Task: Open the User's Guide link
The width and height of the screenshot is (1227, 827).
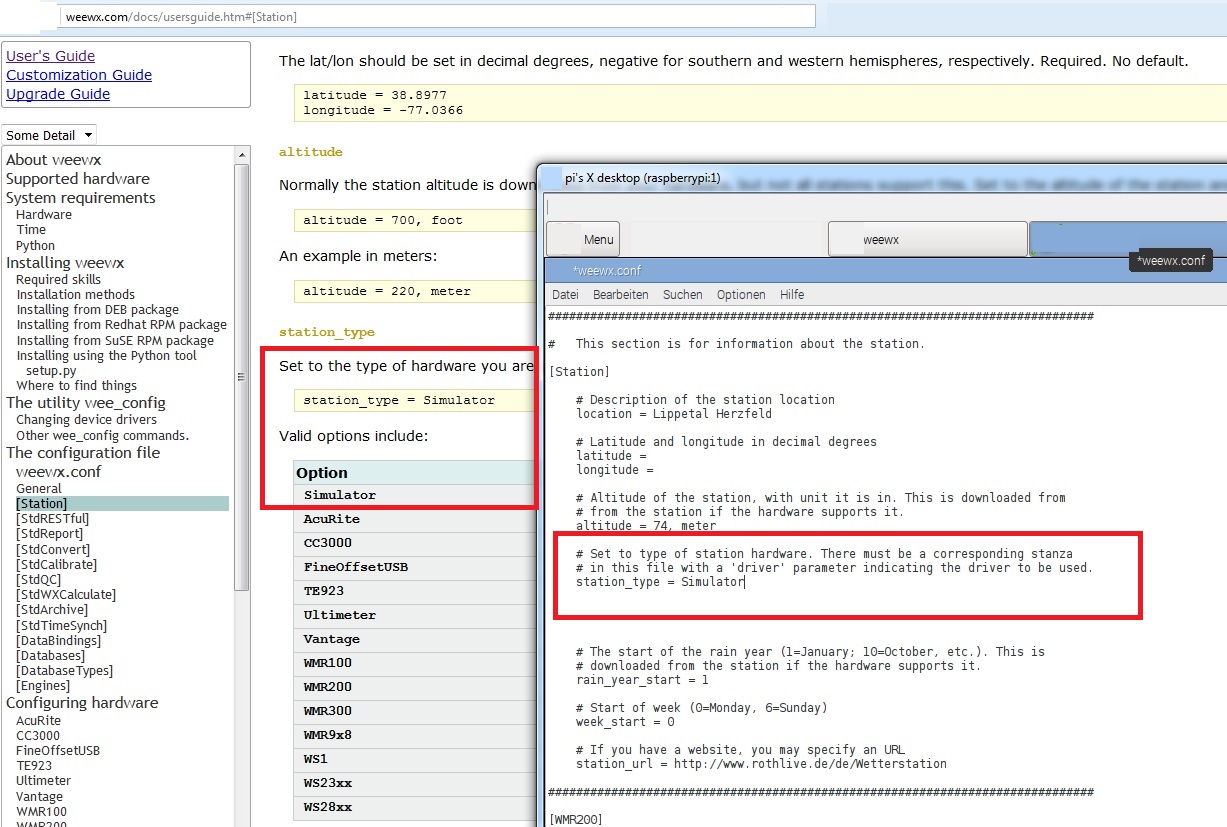Action: [51, 56]
